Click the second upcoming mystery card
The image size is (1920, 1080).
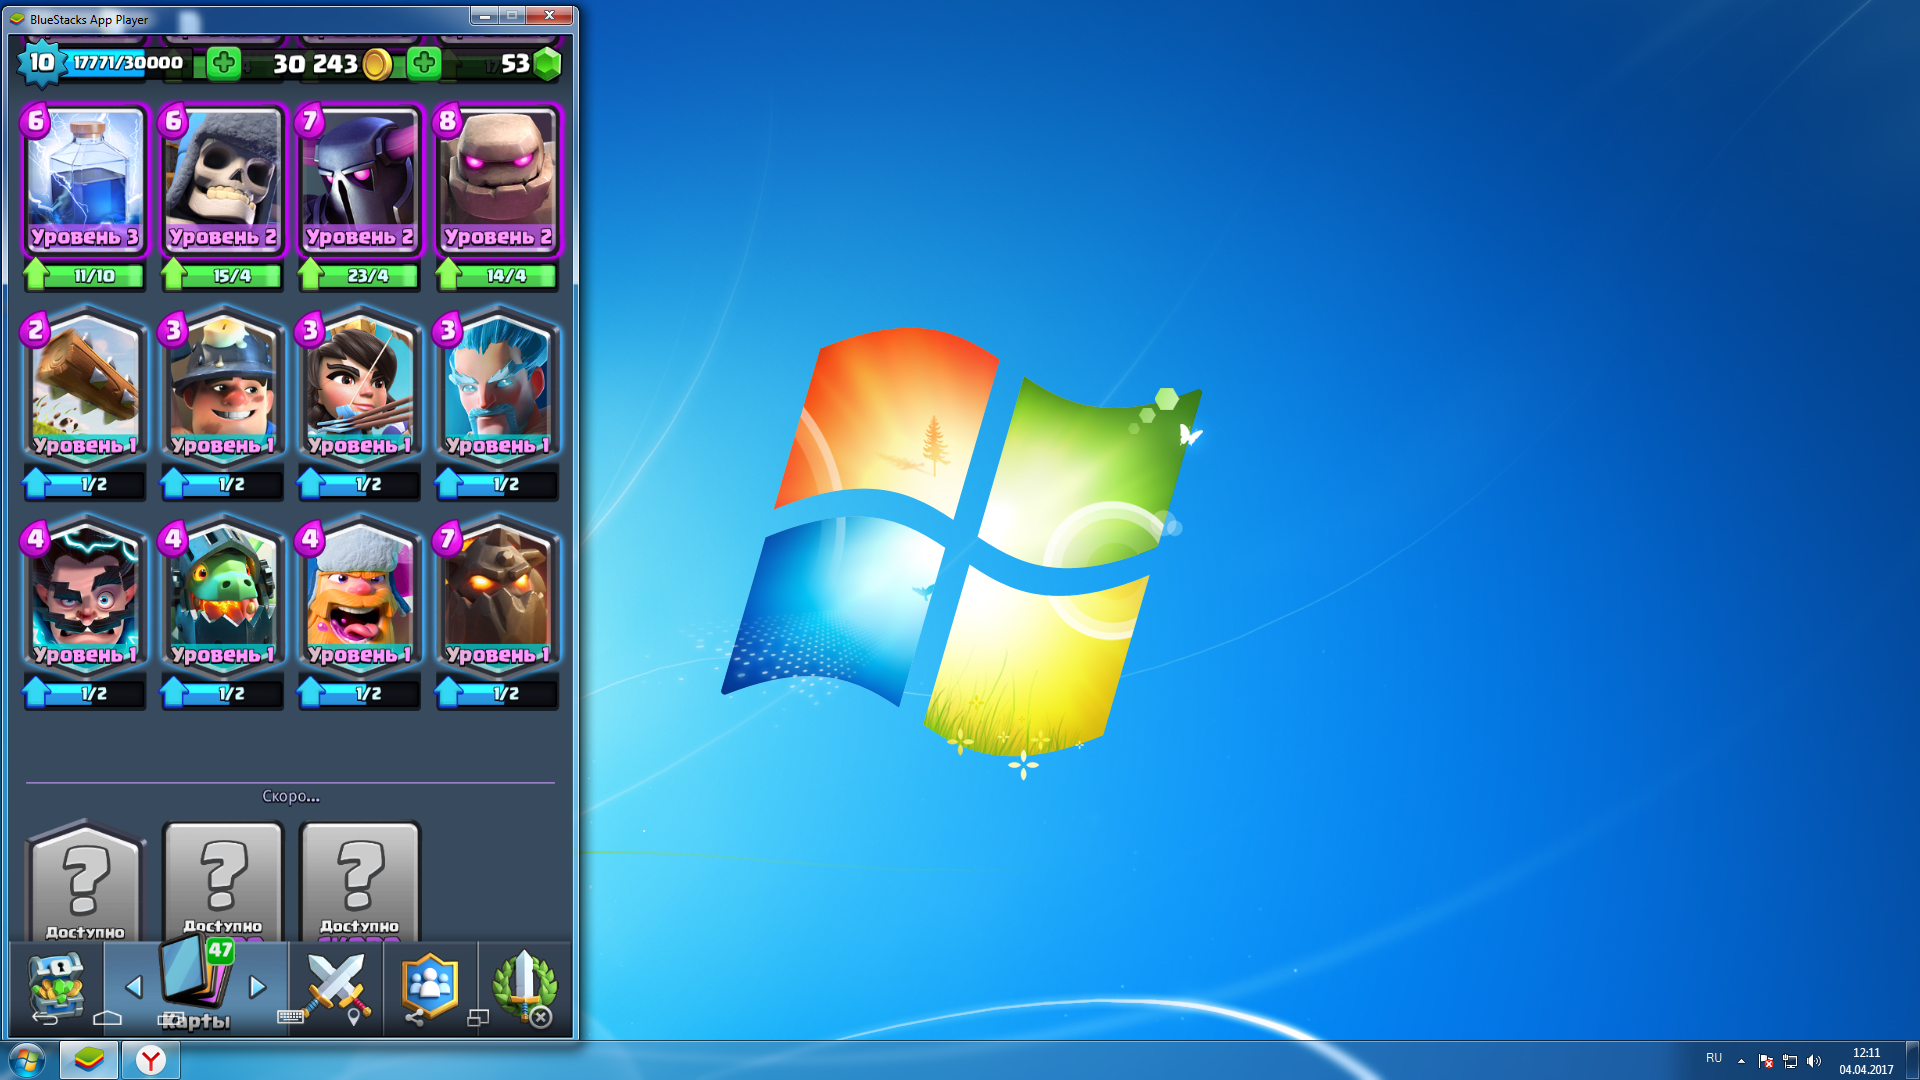[222, 882]
